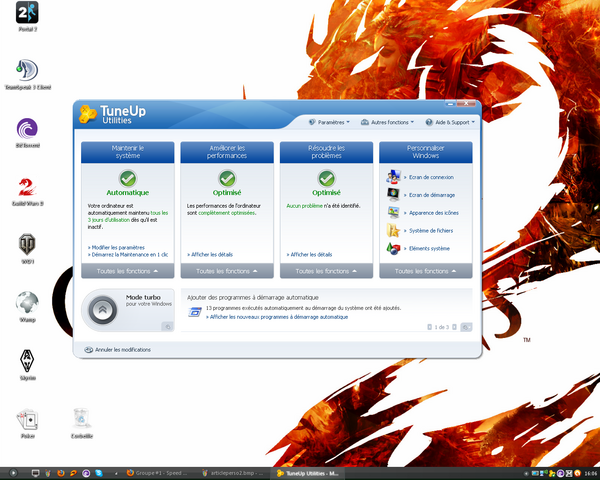Screen dimensions: 600x480
Task: Open notification settings dropdown beside 1 de 3
Action: point(466,327)
